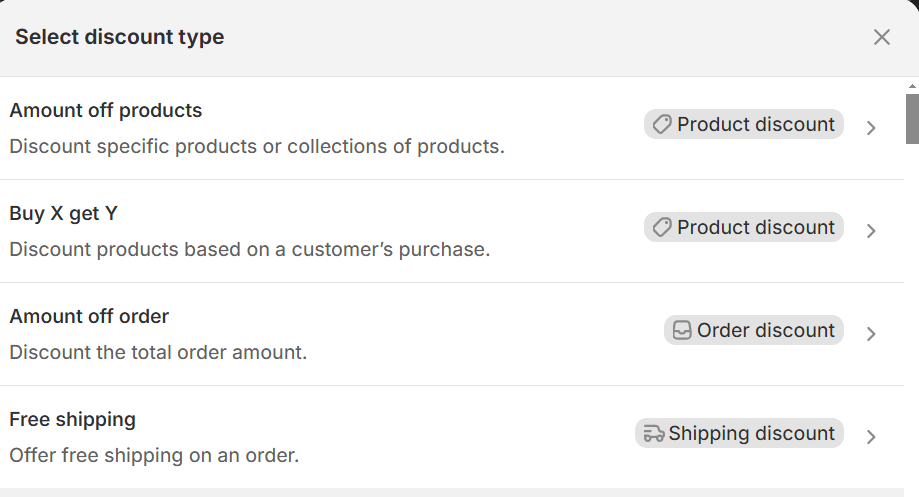The height and width of the screenshot is (497, 919).
Task: Click 'Discount specific products or collections' description
Action: point(257,146)
